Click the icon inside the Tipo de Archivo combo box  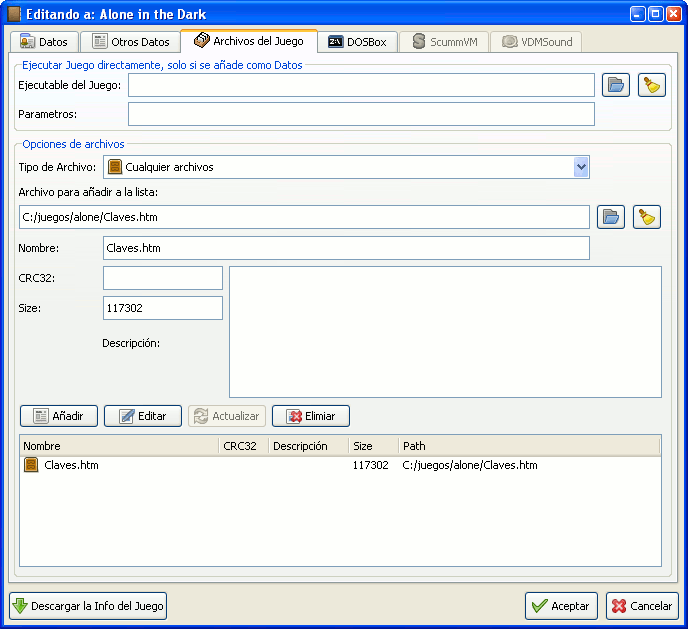point(115,167)
